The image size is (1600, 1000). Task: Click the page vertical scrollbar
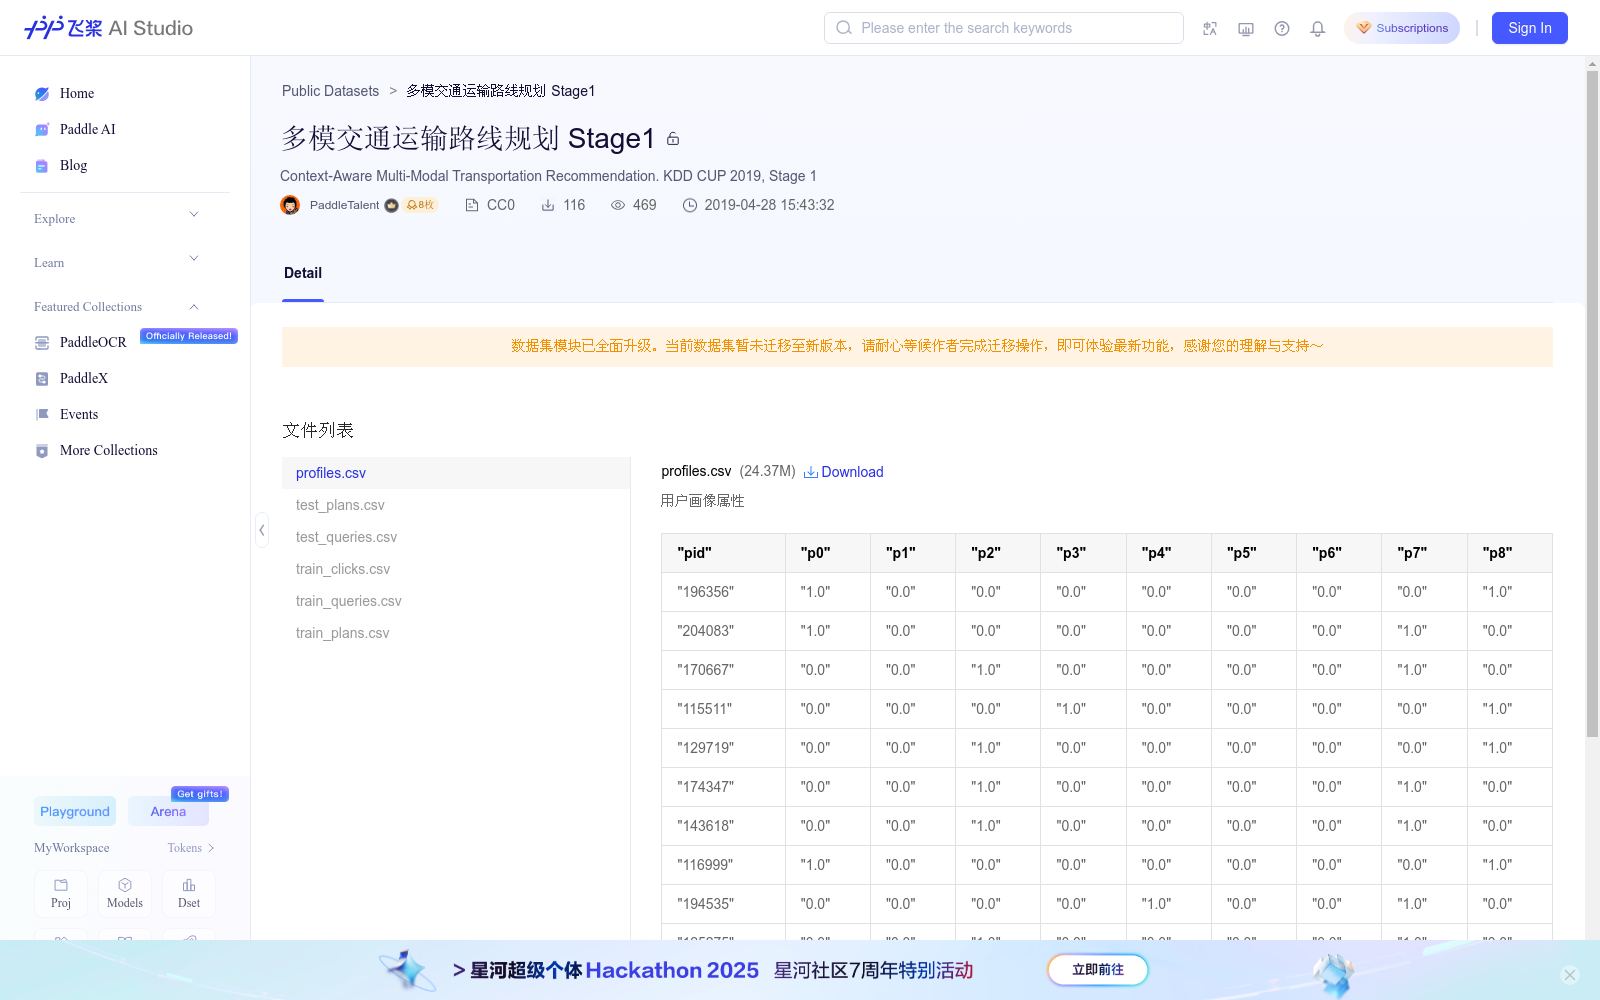1592,404
